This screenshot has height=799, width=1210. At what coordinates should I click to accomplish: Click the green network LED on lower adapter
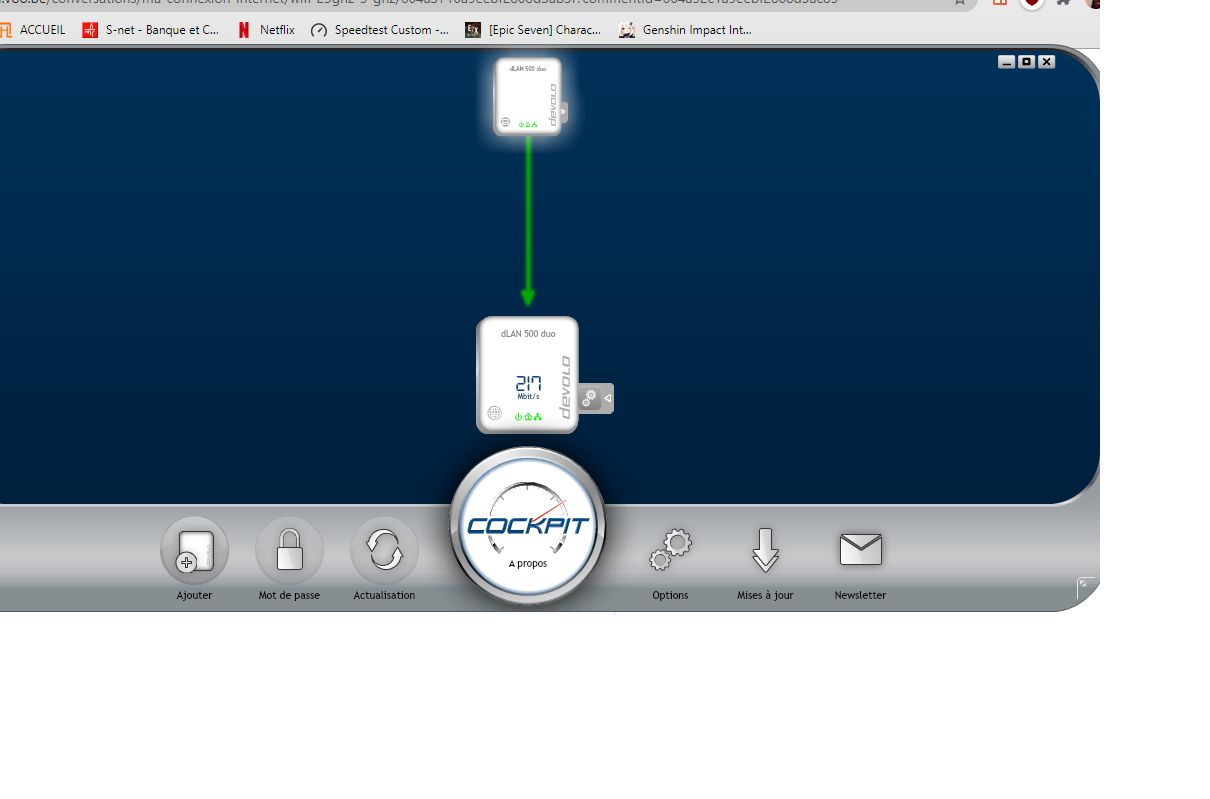538,417
